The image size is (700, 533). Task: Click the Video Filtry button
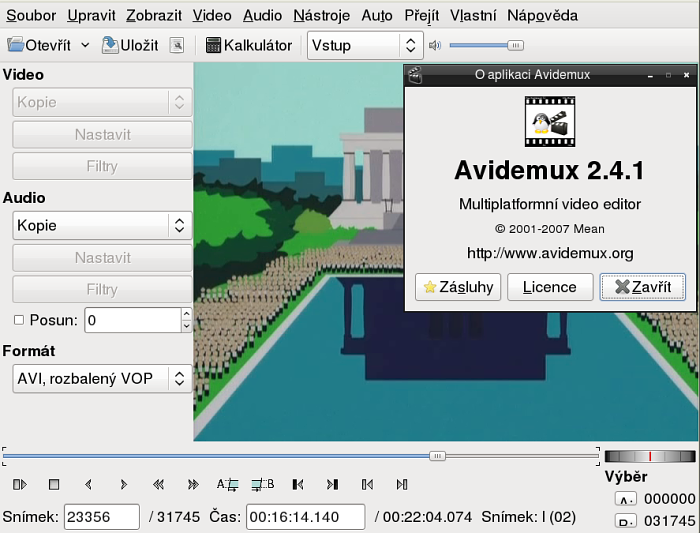tap(103, 166)
